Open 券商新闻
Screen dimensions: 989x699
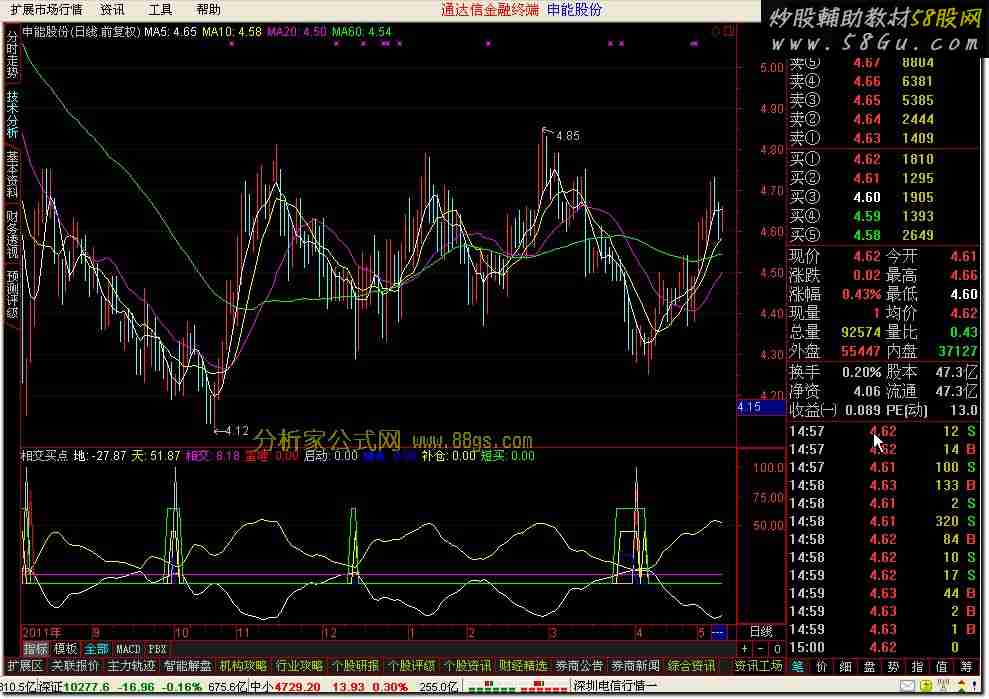point(635,666)
